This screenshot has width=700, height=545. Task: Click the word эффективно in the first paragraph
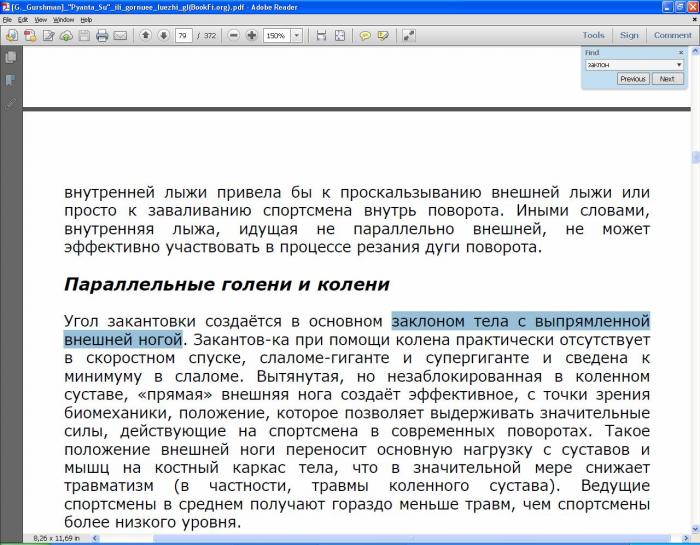(112, 247)
